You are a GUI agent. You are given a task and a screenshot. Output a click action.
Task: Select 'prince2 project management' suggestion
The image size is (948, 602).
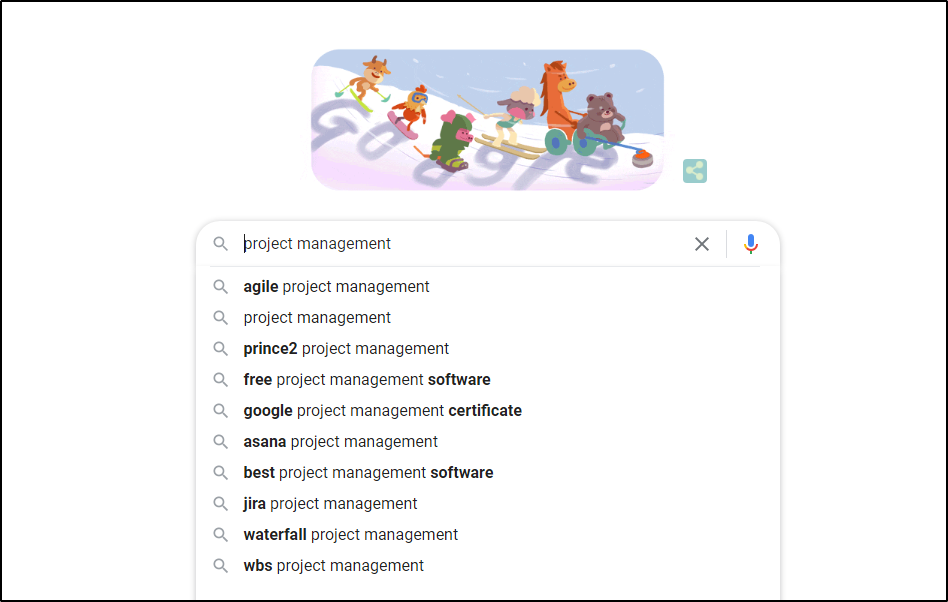click(346, 349)
